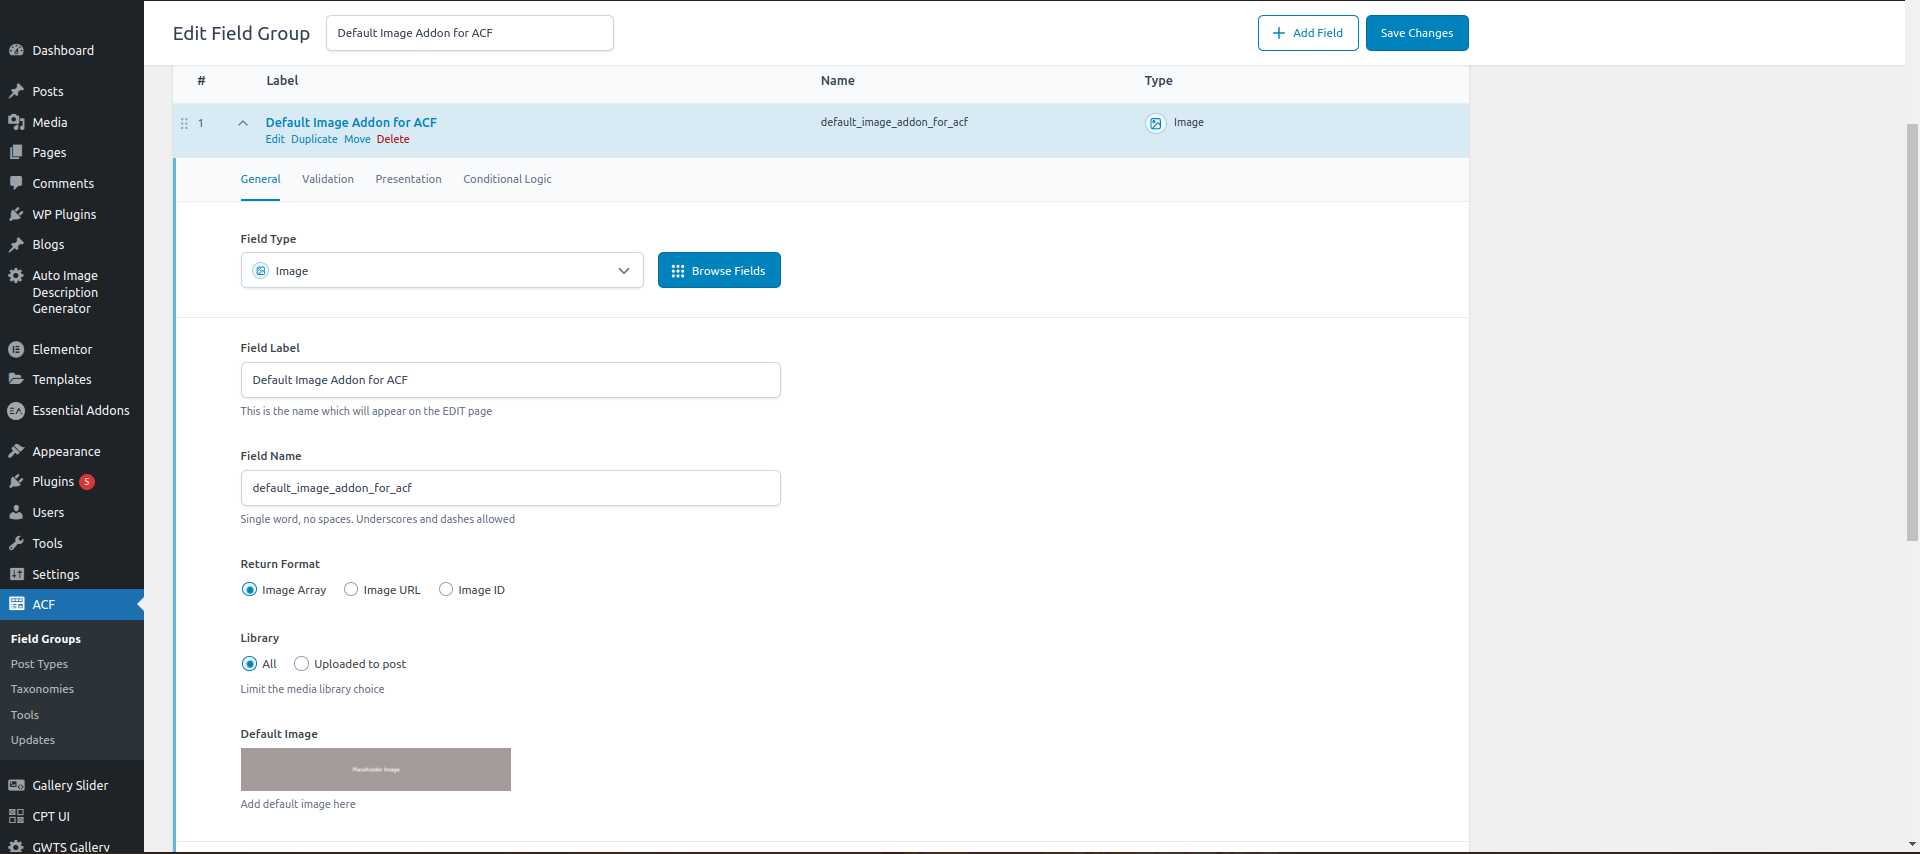Open the Dashboard sidebar icon
Screen dimensions: 1920x854
point(16,50)
